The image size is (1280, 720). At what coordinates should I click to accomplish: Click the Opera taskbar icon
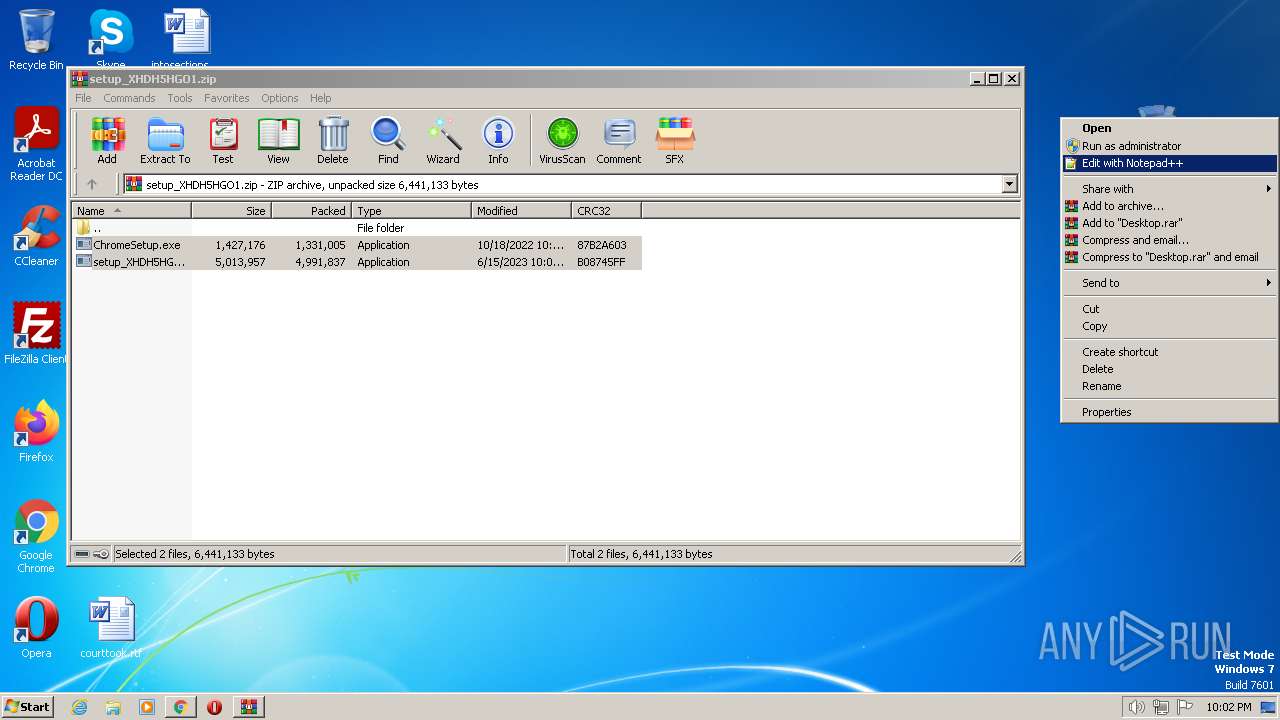coord(214,707)
